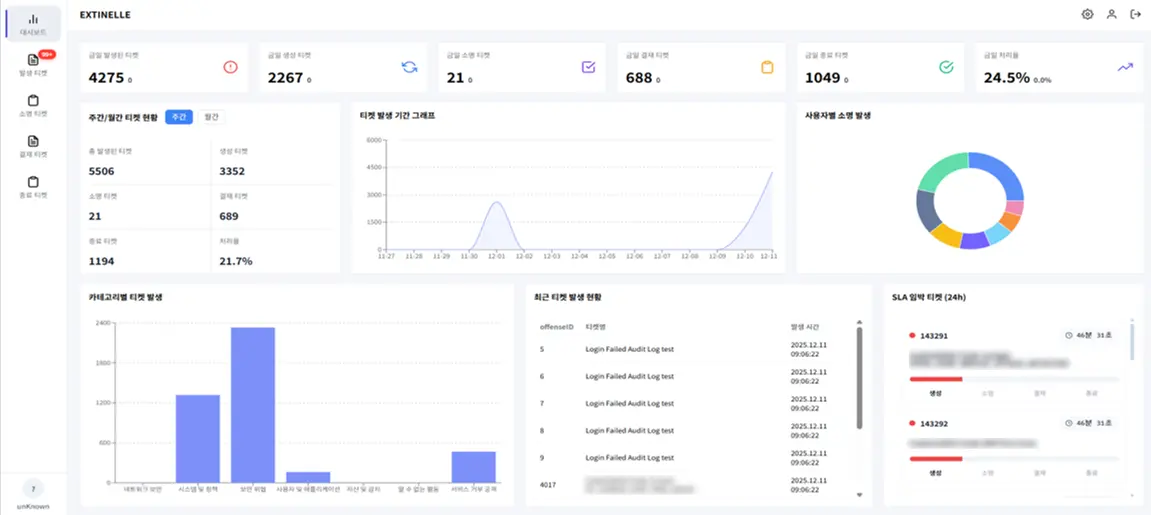The height and width of the screenshot is (515, 1151).
Task: Select the offenseID 5 ticket row
Action: click(x=690, y=349)
